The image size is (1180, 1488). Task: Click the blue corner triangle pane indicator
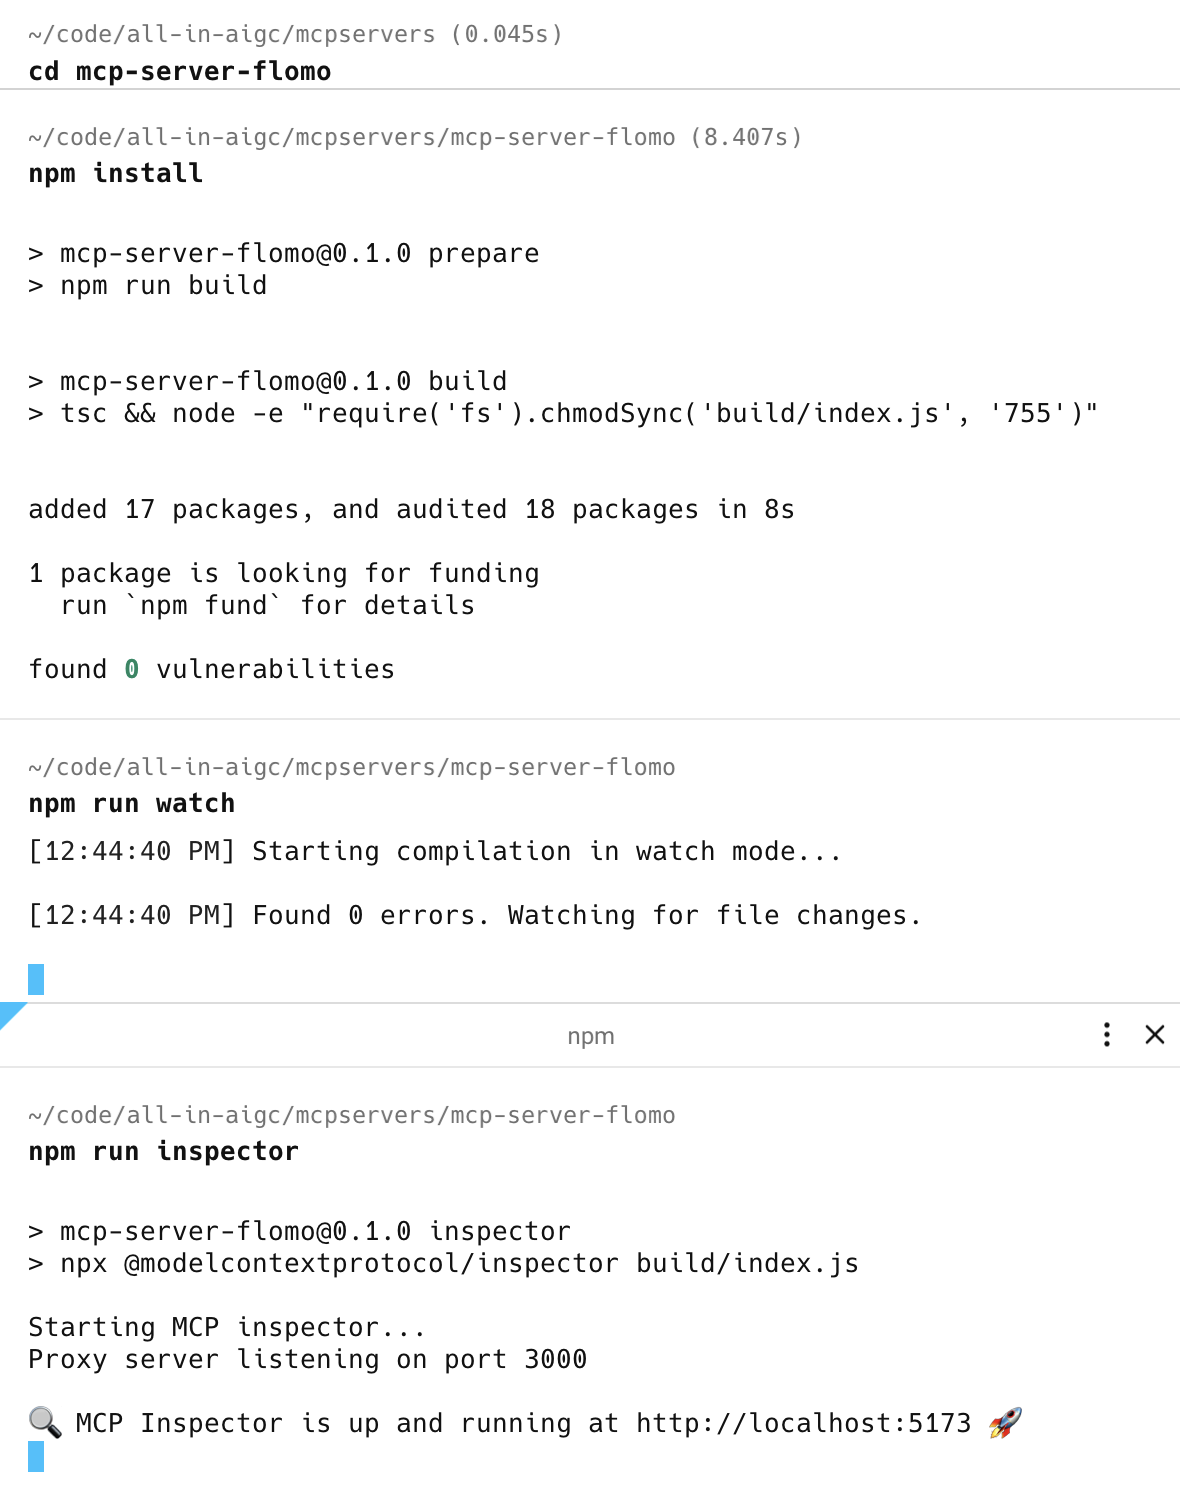point(10,1012)
